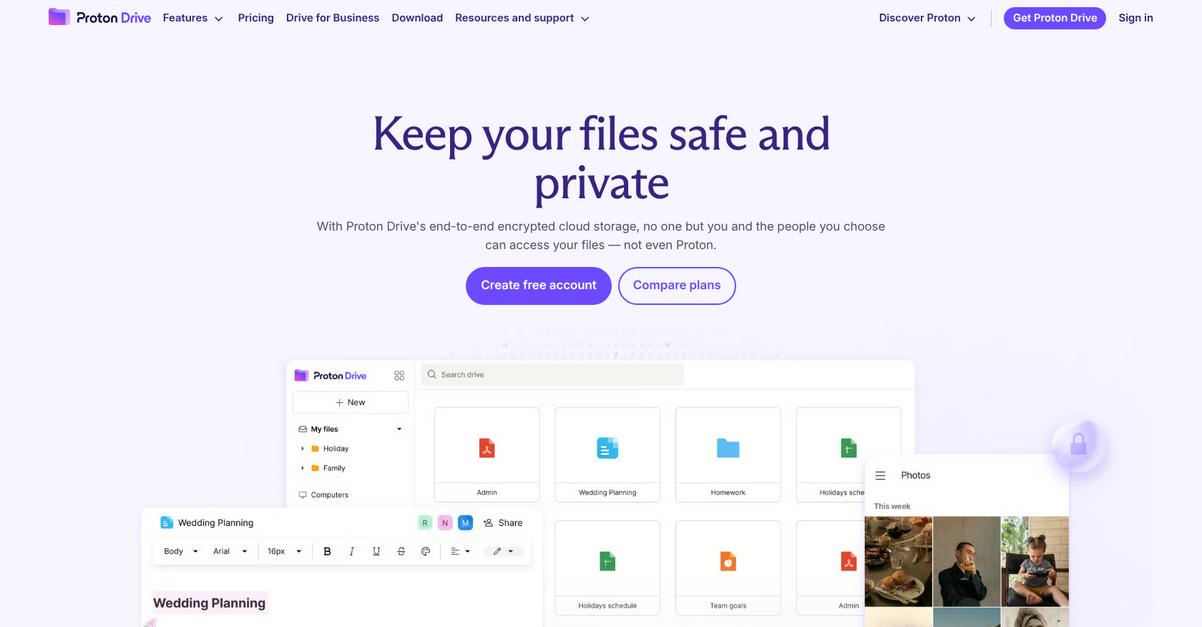Image resolution: width=1202 pixels, height=627 pixels.
Task: Go to the Pricing page
Action: click(256, 18)
